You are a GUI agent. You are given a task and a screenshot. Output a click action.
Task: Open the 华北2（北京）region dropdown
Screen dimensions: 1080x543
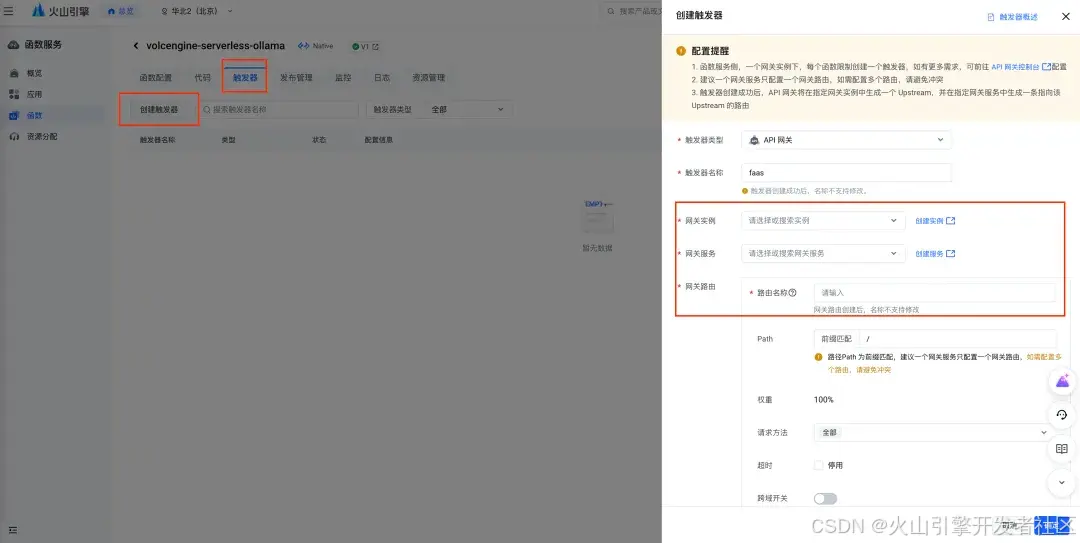point(196,11)
